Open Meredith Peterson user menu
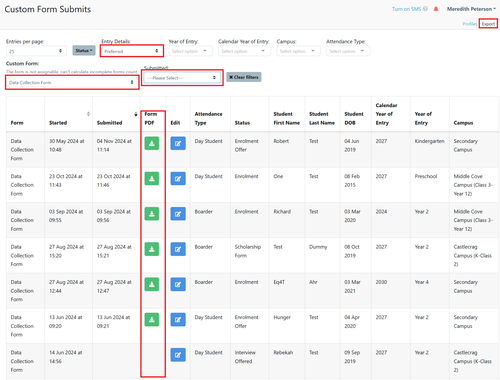500x380 pixels. (471, 9)
